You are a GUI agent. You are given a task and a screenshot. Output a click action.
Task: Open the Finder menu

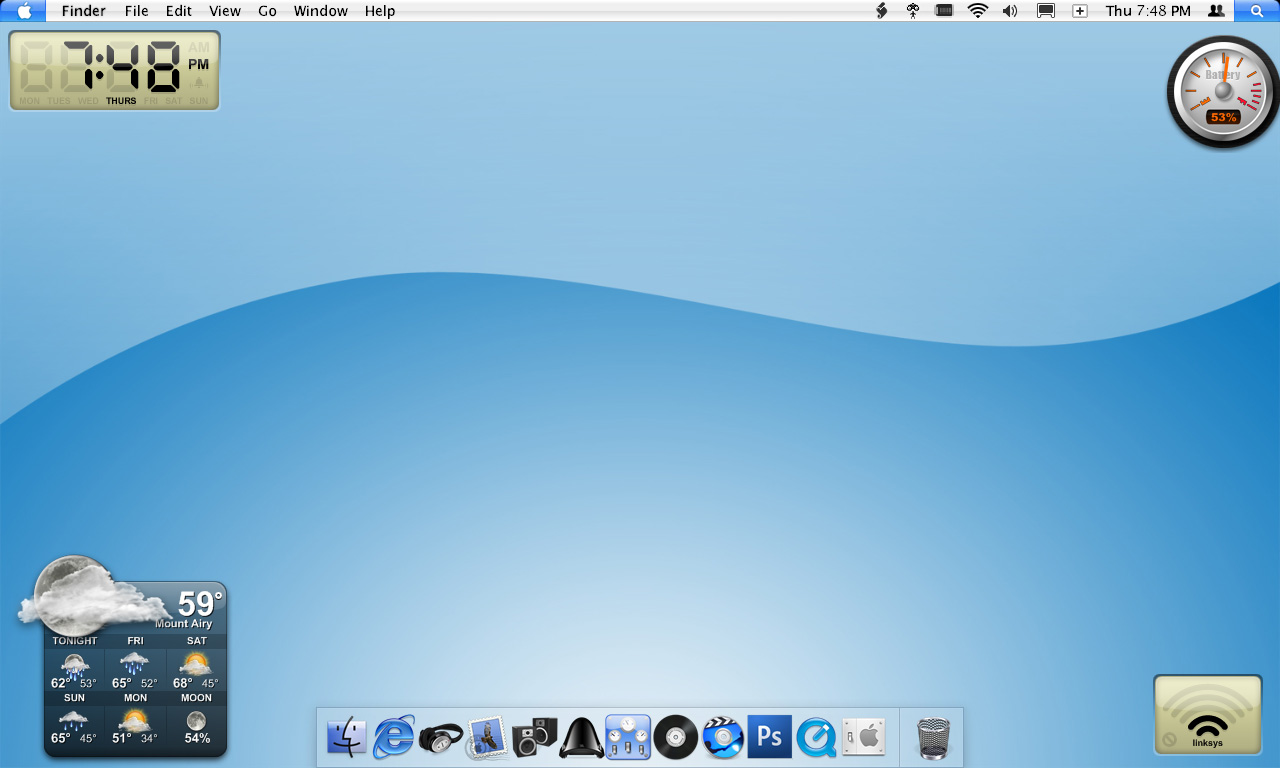tap(84, 11)
